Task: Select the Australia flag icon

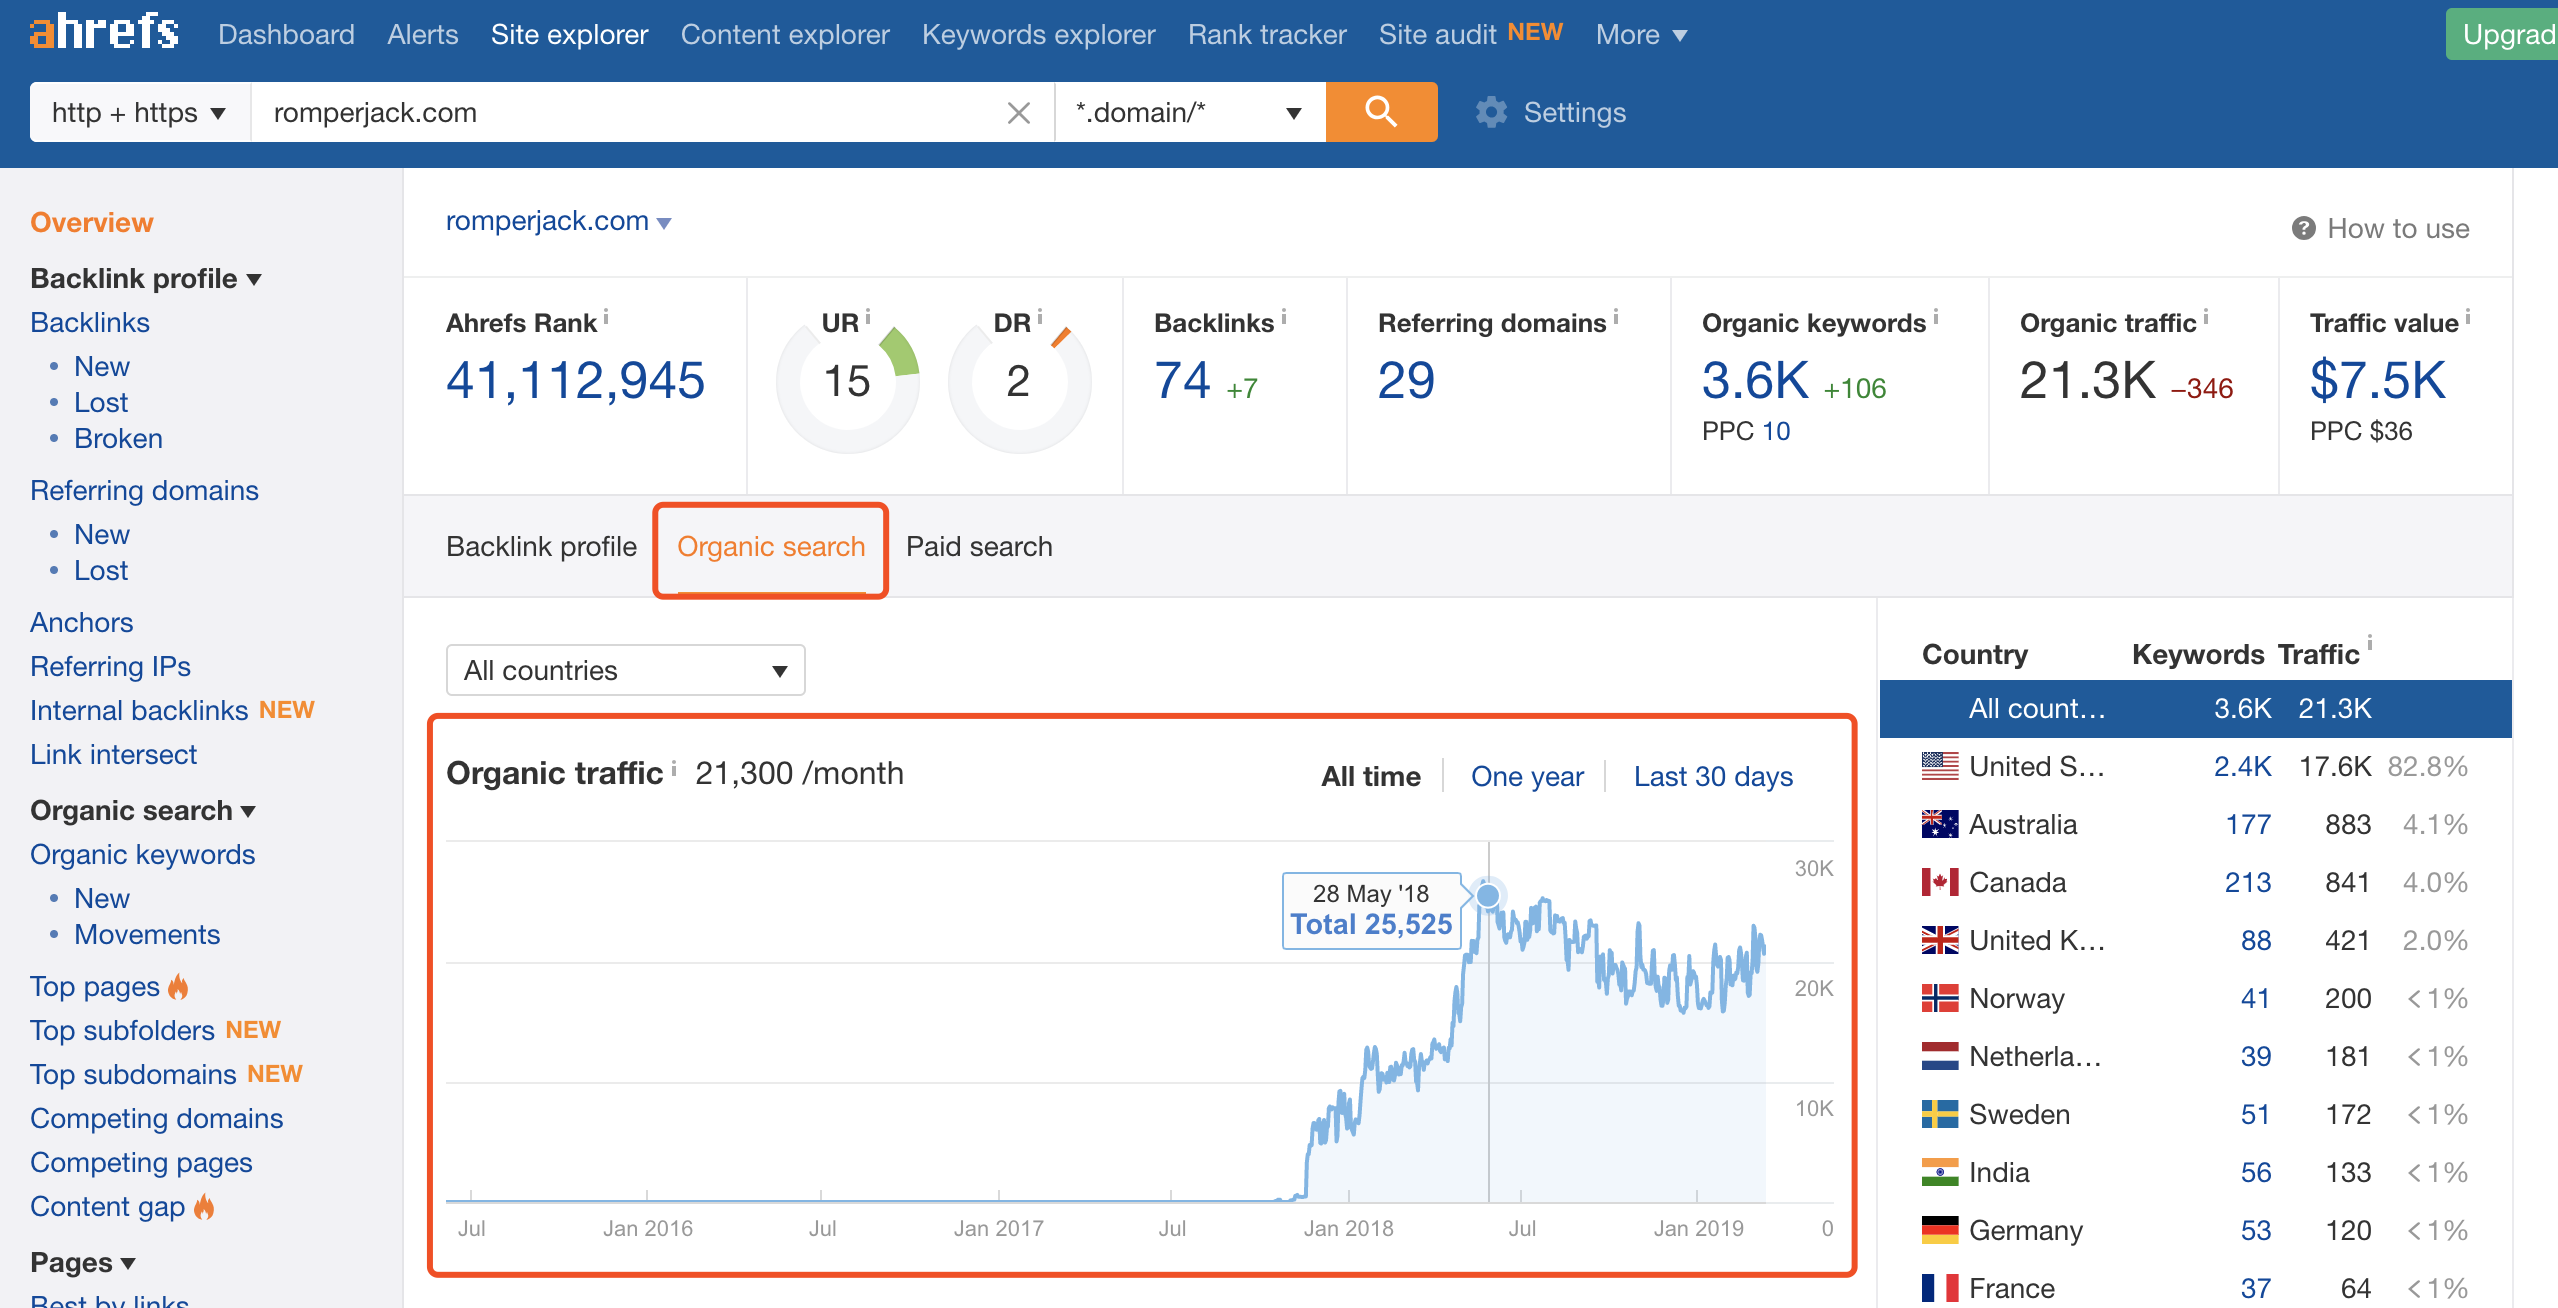Action: [1939, 824]
